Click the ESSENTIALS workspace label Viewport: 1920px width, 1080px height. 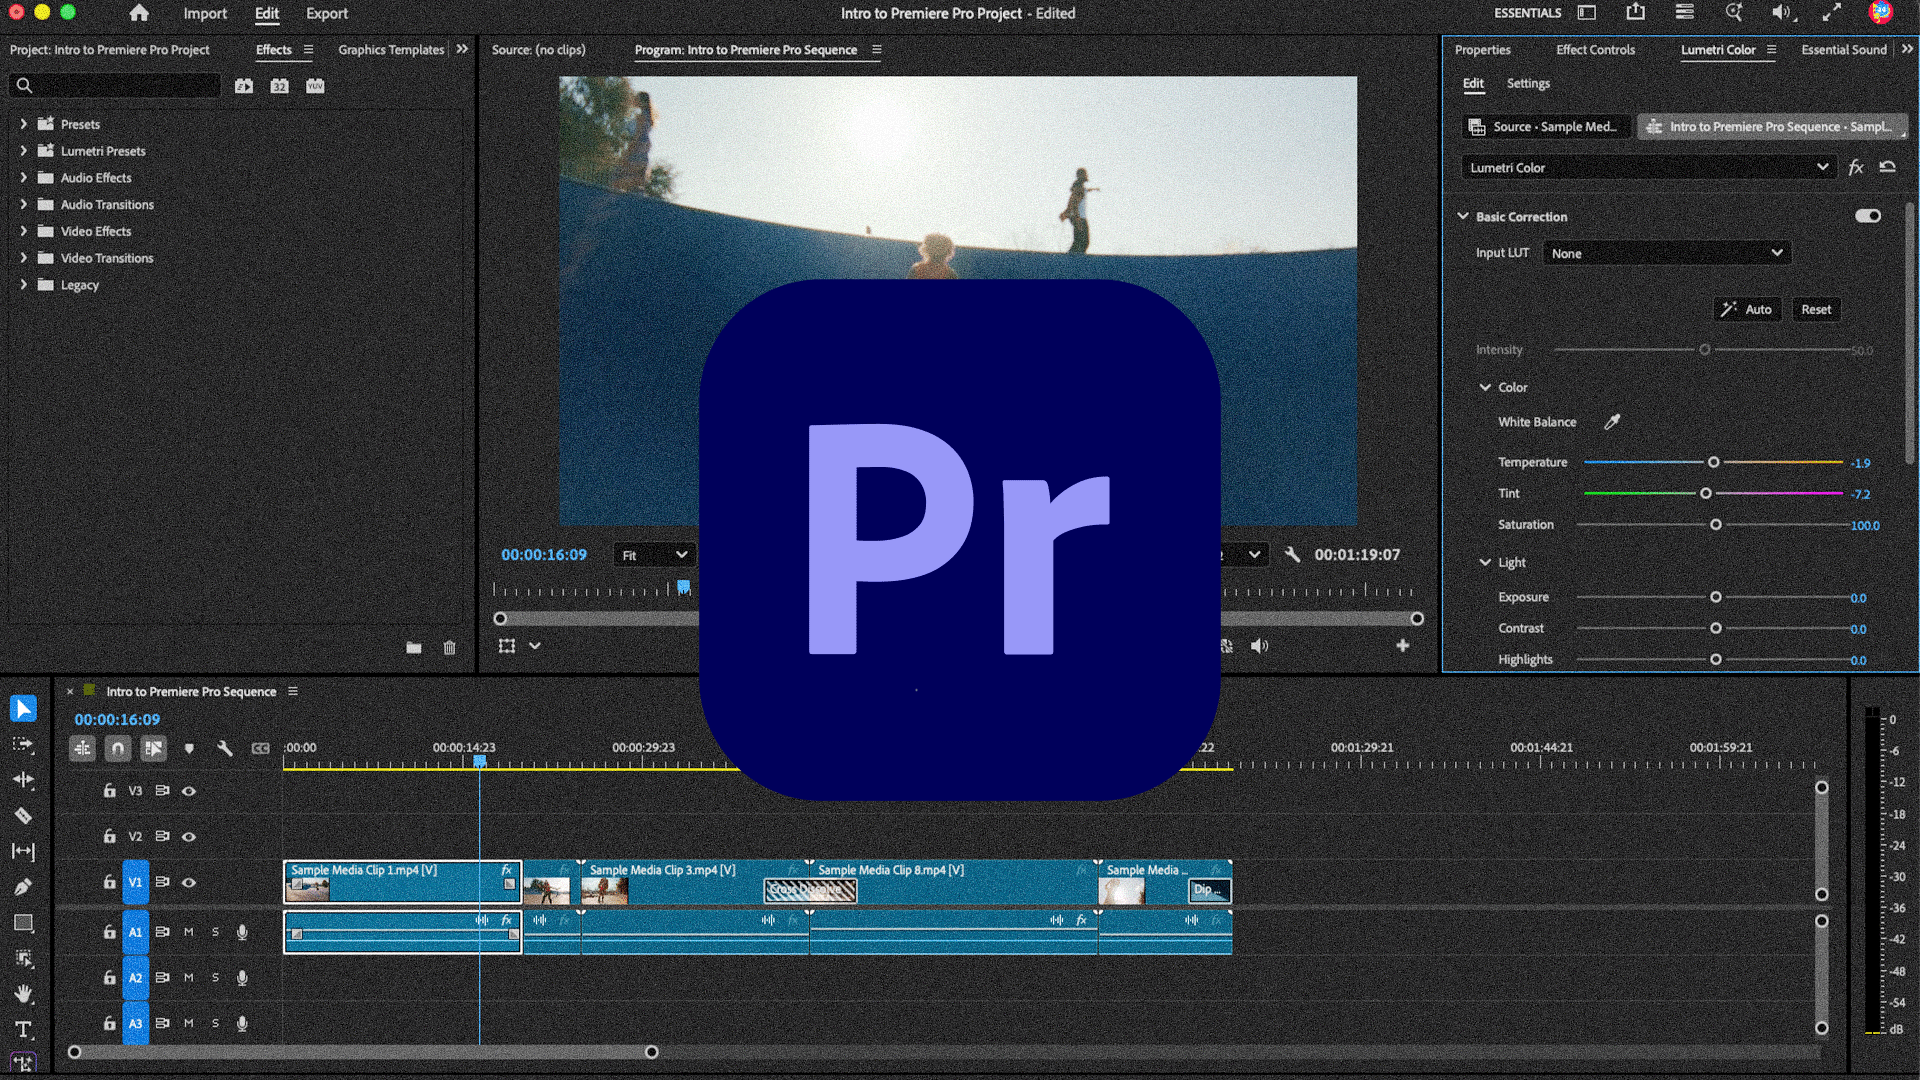pos(1527,13)
